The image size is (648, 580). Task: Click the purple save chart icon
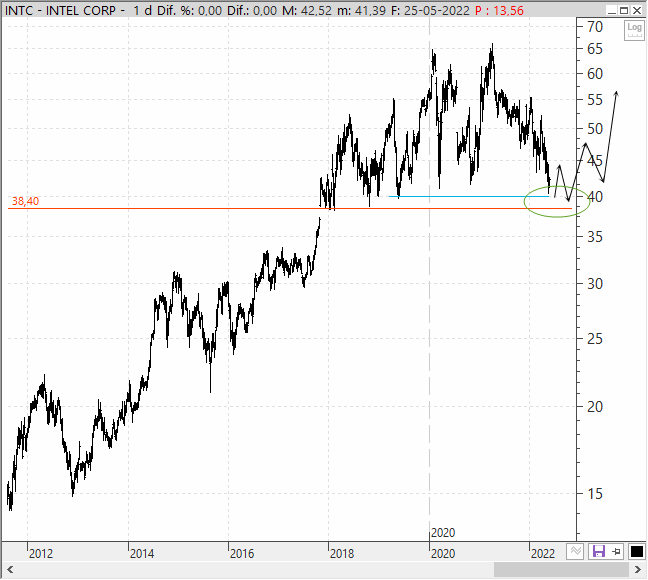coord(598,551)
